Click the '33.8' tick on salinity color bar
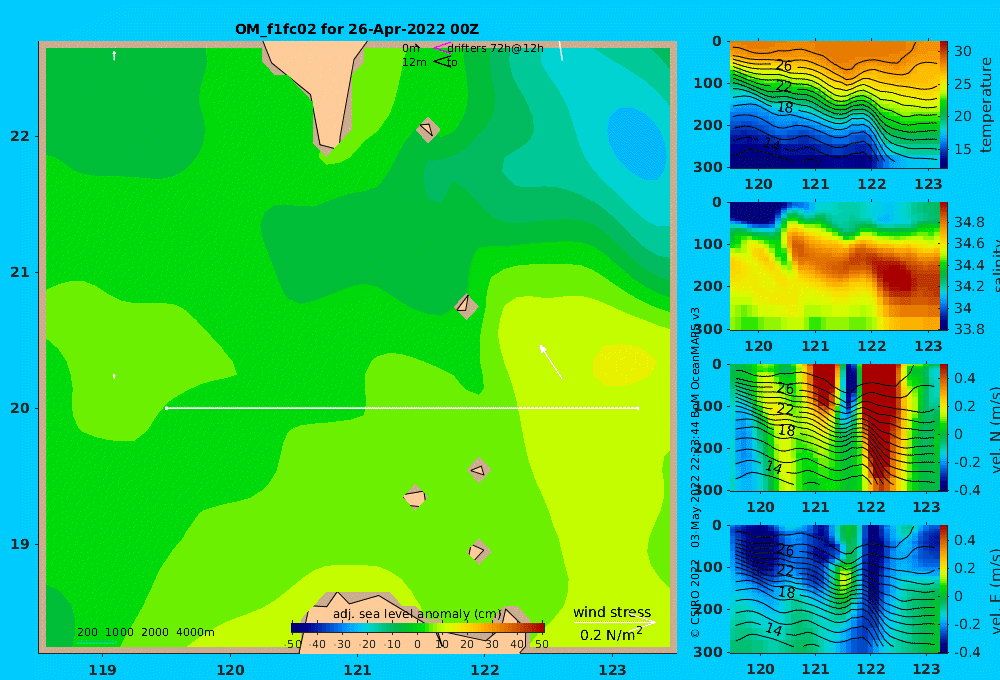The height and width of the screenshot is (680, 1000). pos(969,329)
